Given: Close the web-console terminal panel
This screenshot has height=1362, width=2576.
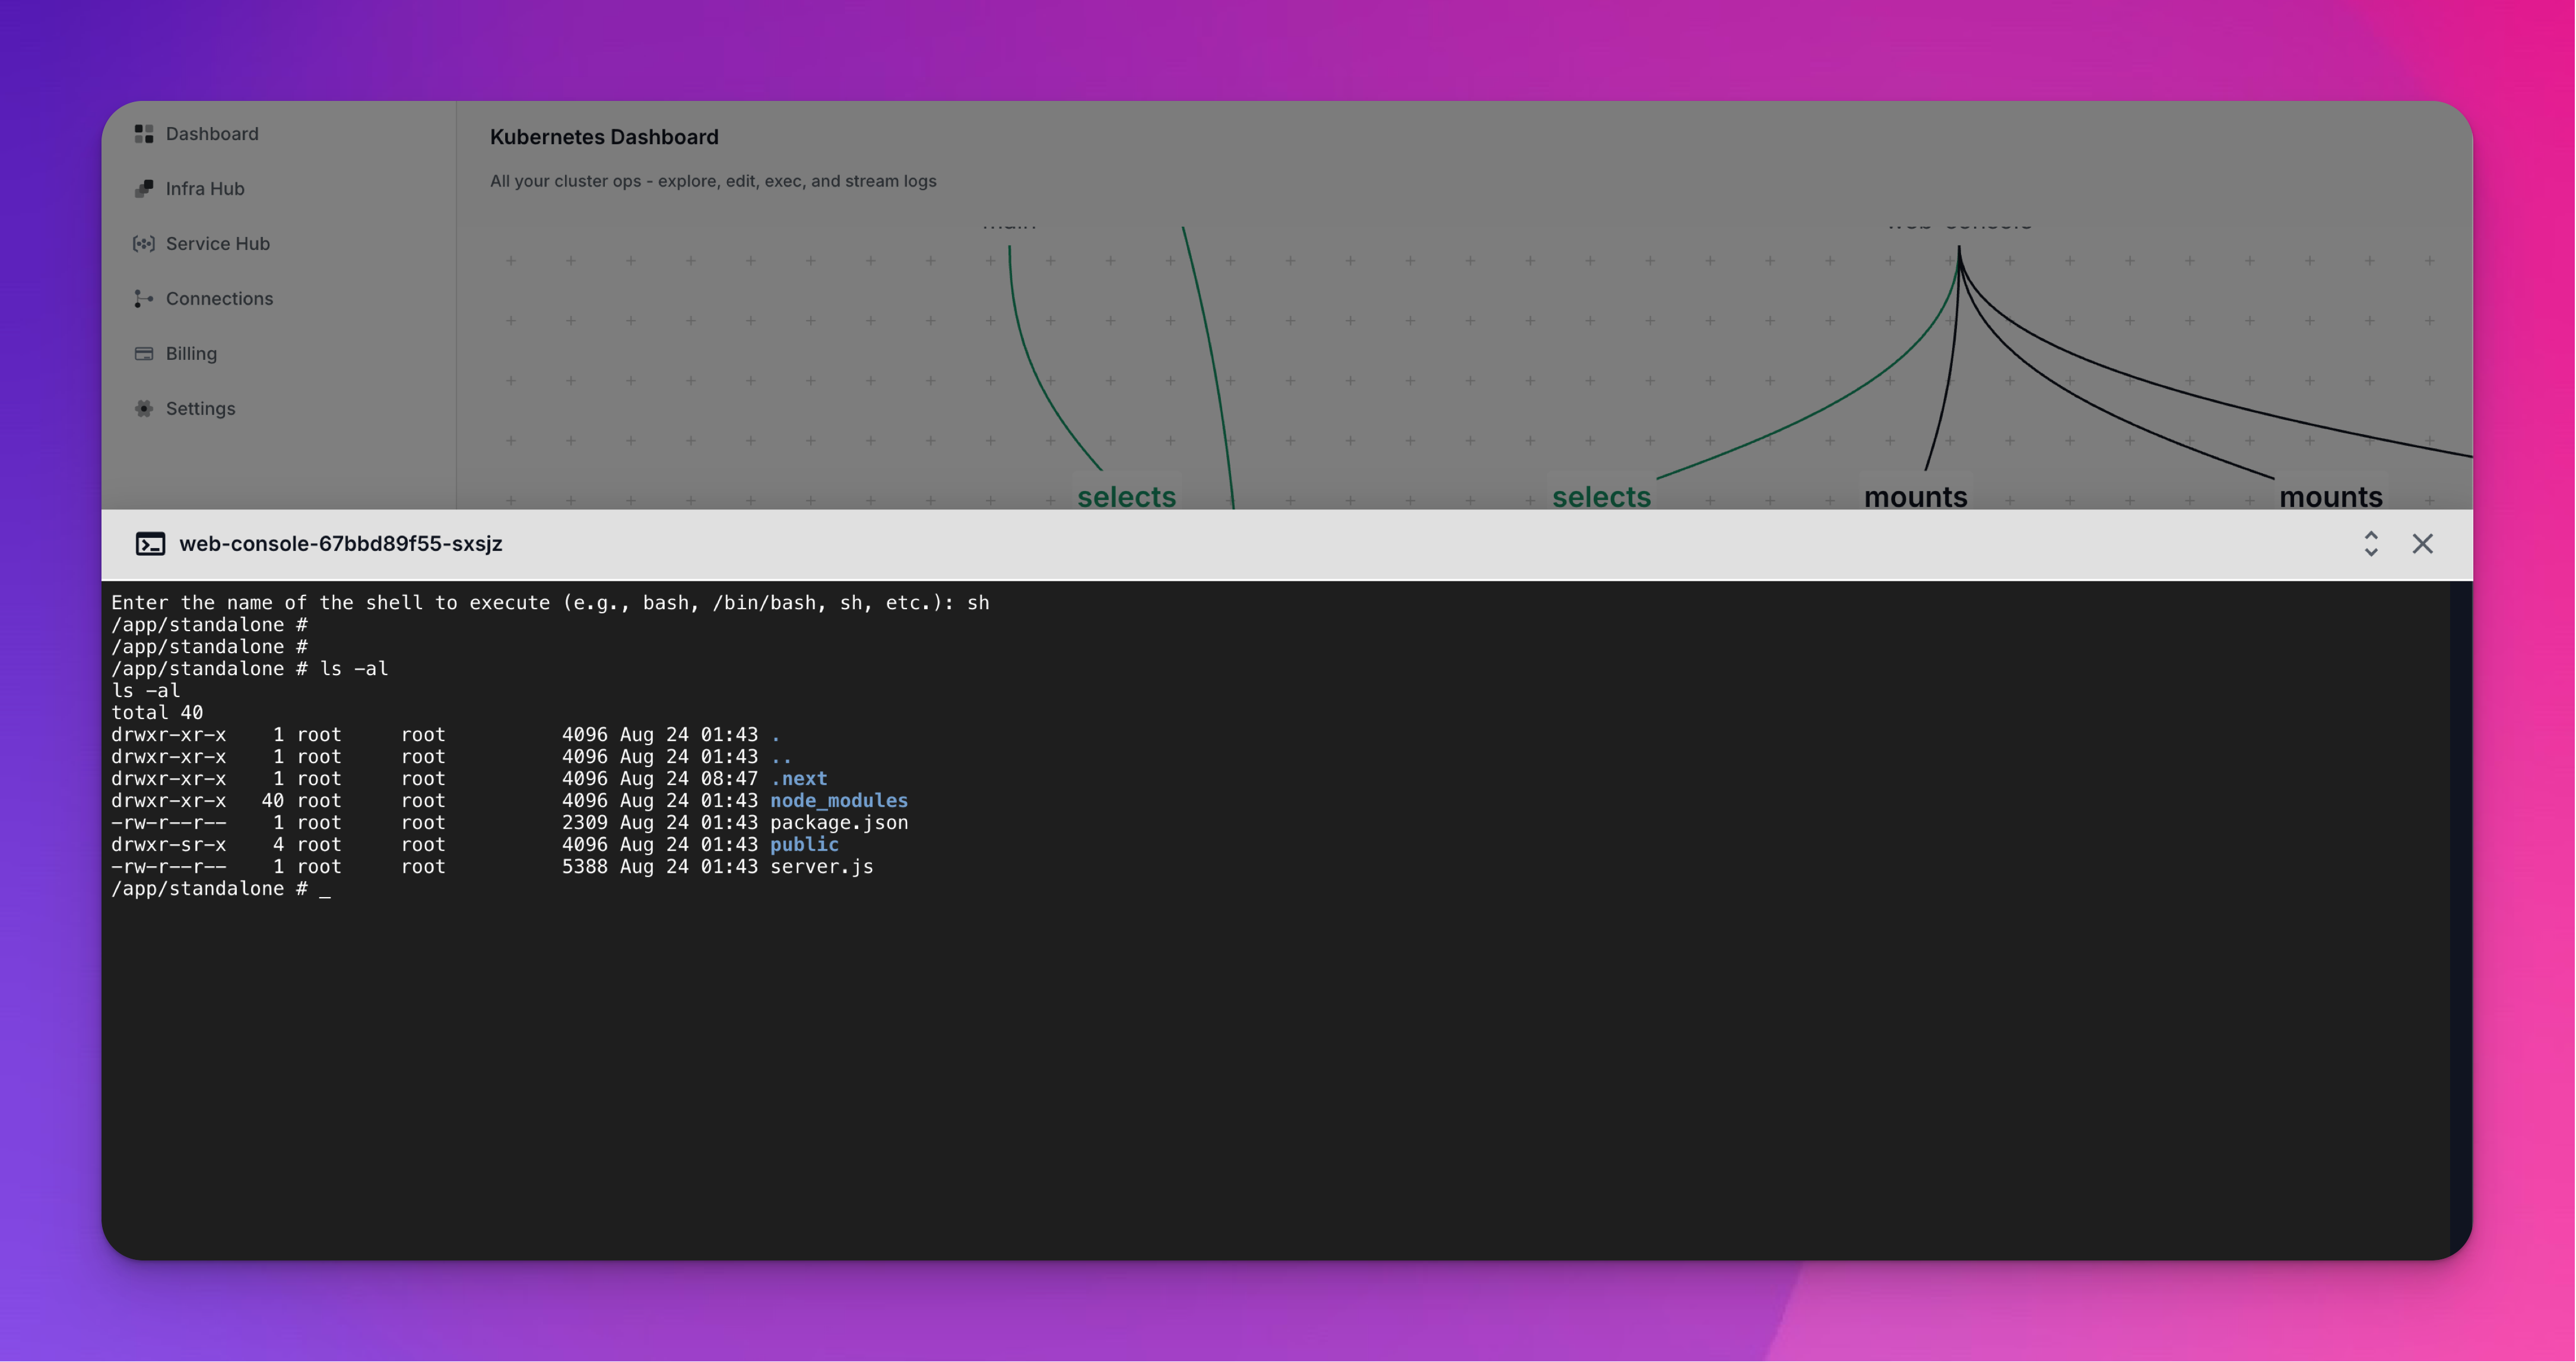Looking at the screenshot, I should pyautogui.click(x=2423, y=544).
